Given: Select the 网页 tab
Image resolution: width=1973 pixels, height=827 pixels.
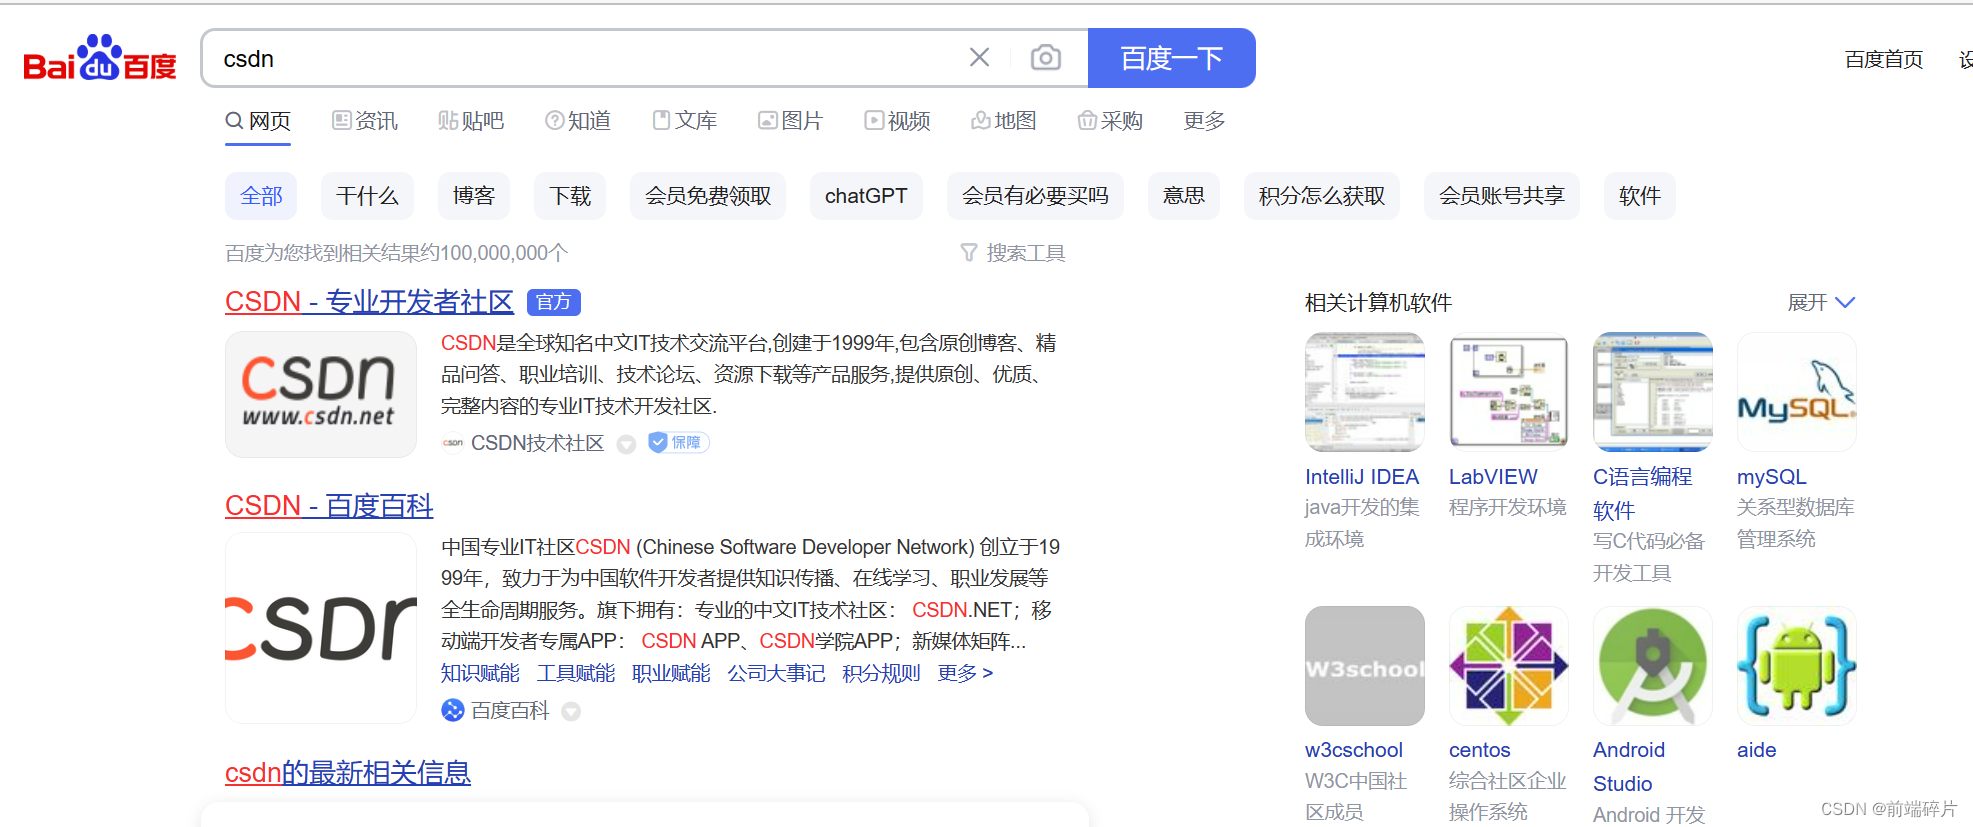Looking at the screenshot, I should [258, 121].
